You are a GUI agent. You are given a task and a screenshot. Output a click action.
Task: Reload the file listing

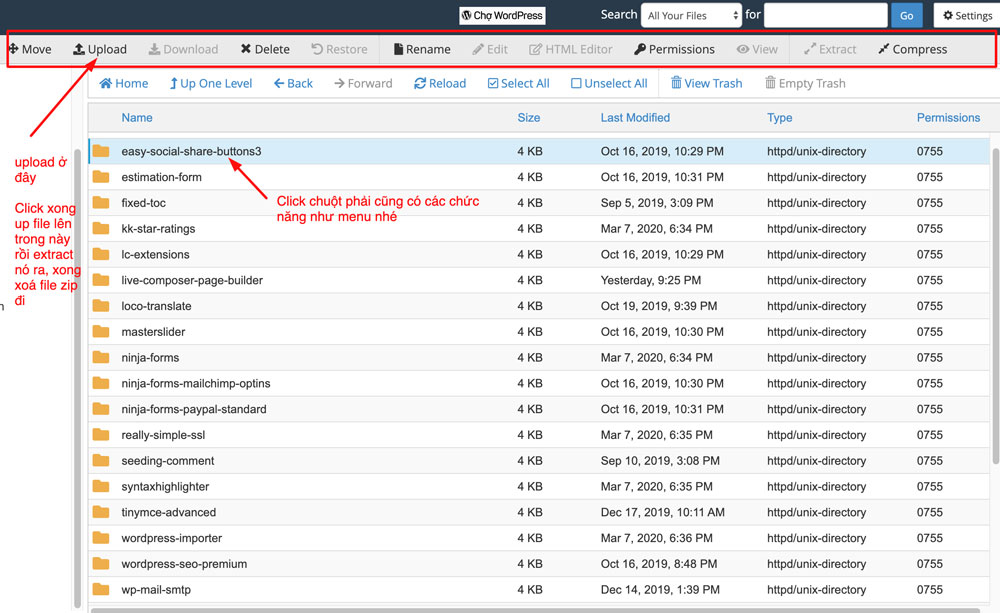[440, 84]
